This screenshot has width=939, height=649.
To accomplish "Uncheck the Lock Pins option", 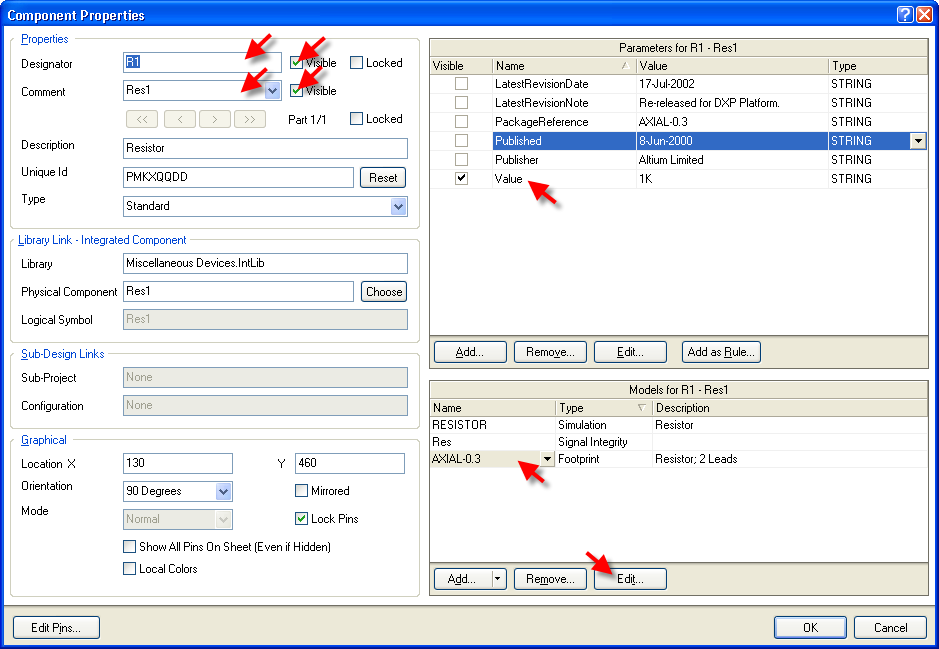I will 302,519.
